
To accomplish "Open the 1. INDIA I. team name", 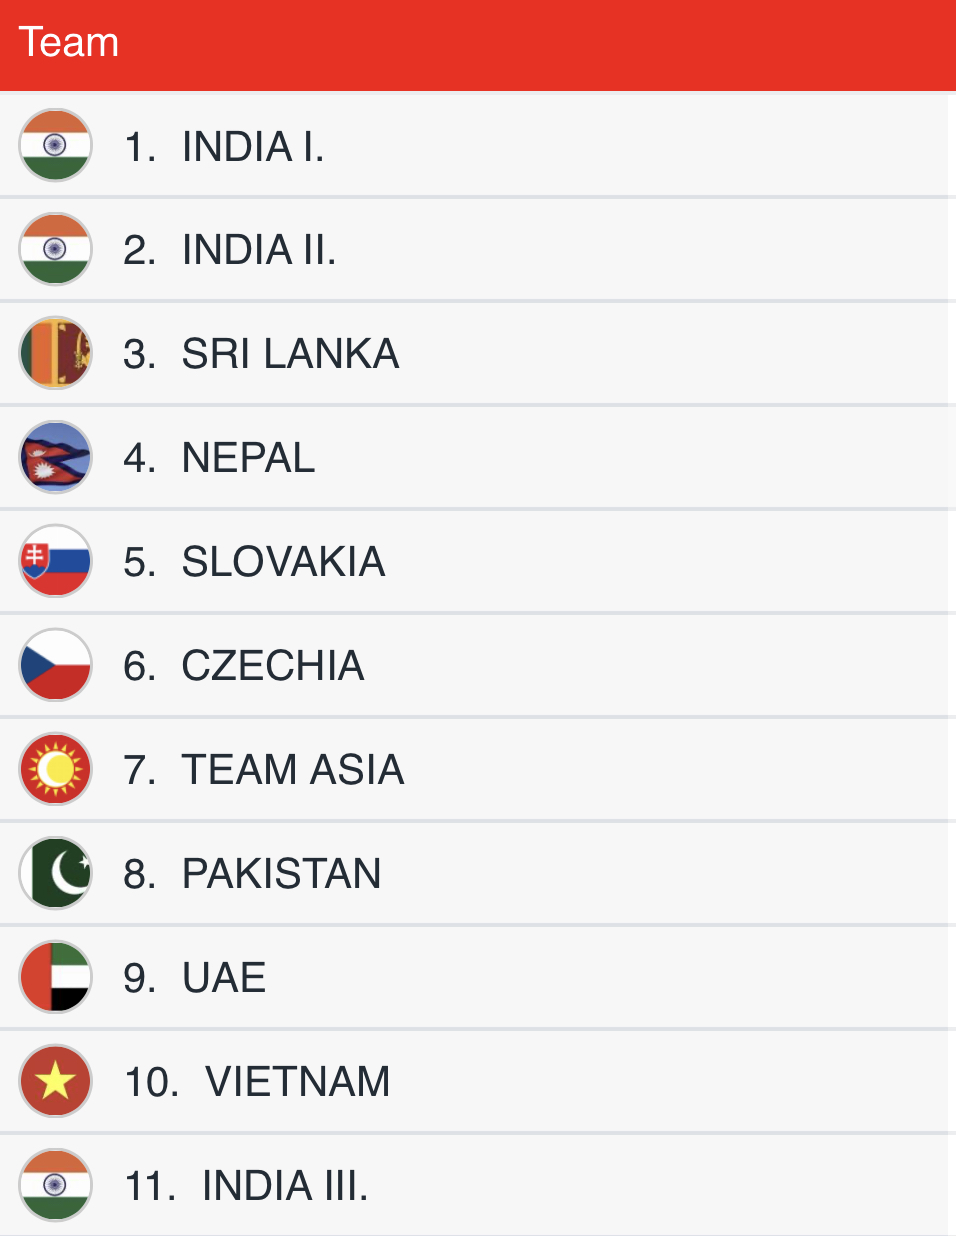I will [x=225, y=147].
